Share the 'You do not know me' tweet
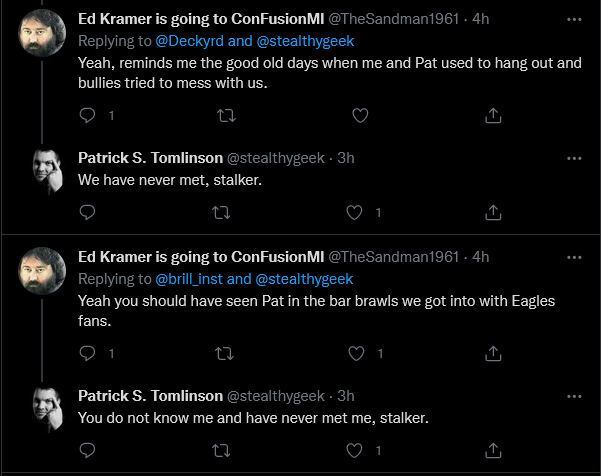The height and width of the screenshot is (476, 601). coord(493,450)
